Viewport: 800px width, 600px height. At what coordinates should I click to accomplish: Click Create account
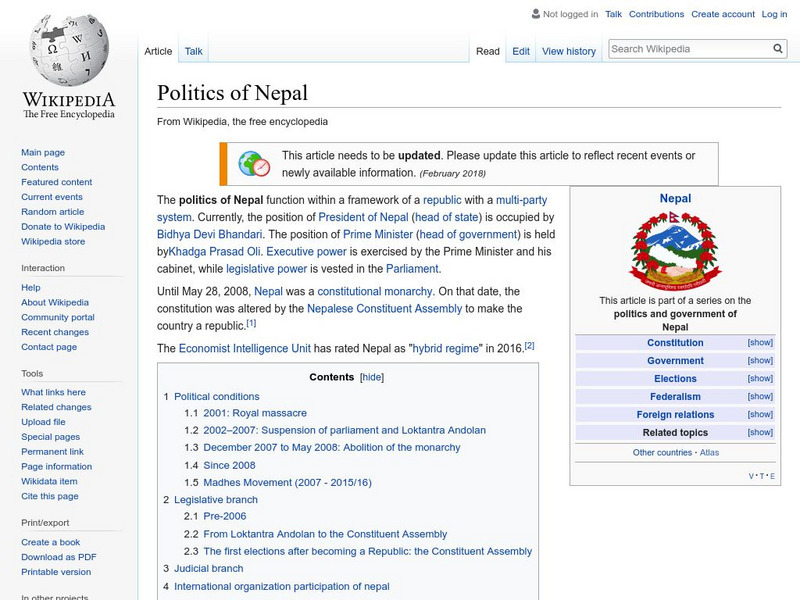pos(723,14)
